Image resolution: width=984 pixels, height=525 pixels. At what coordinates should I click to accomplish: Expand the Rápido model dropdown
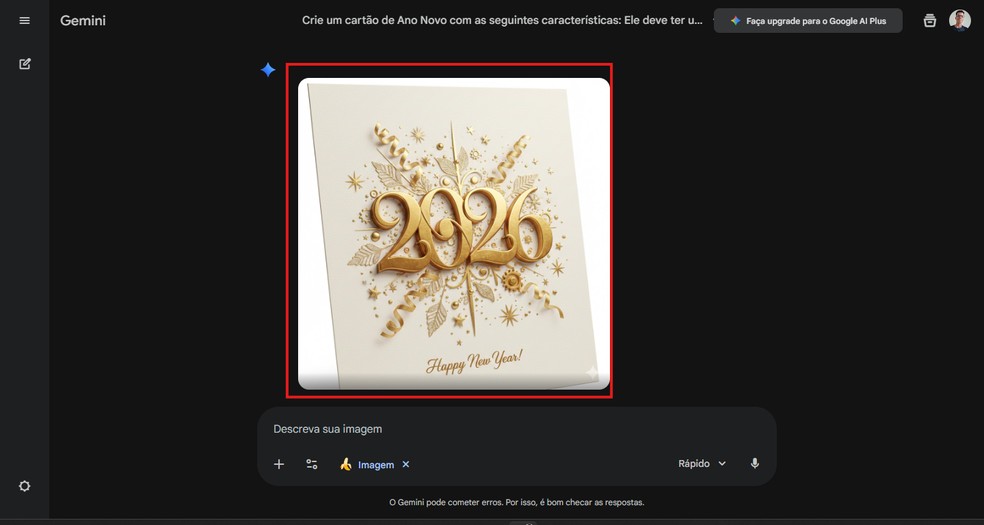[x=702, y=464]
